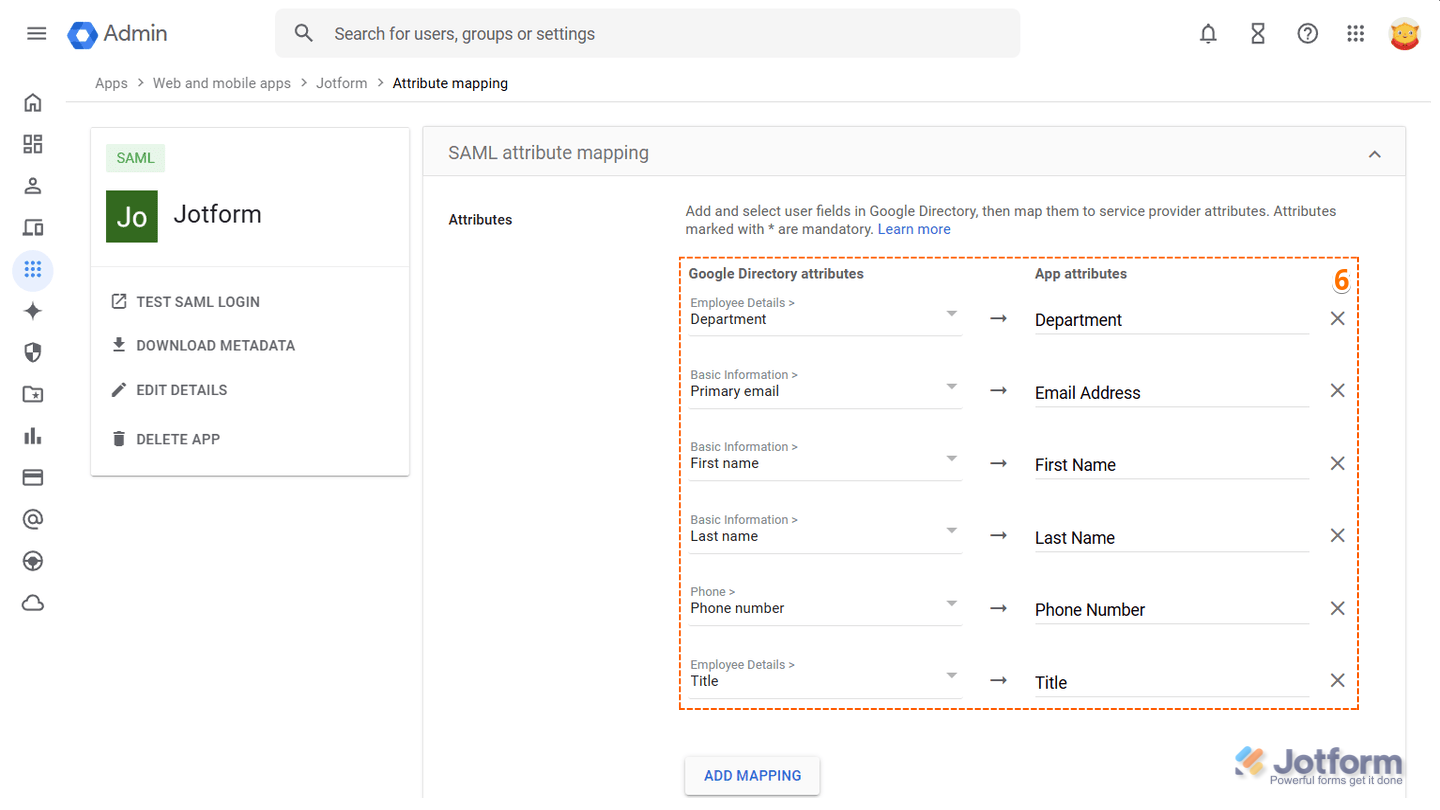Edit the First Name app attribute field
Image resolution: width=1440 pixels, height=810 pixels.
coord(1170,465)
